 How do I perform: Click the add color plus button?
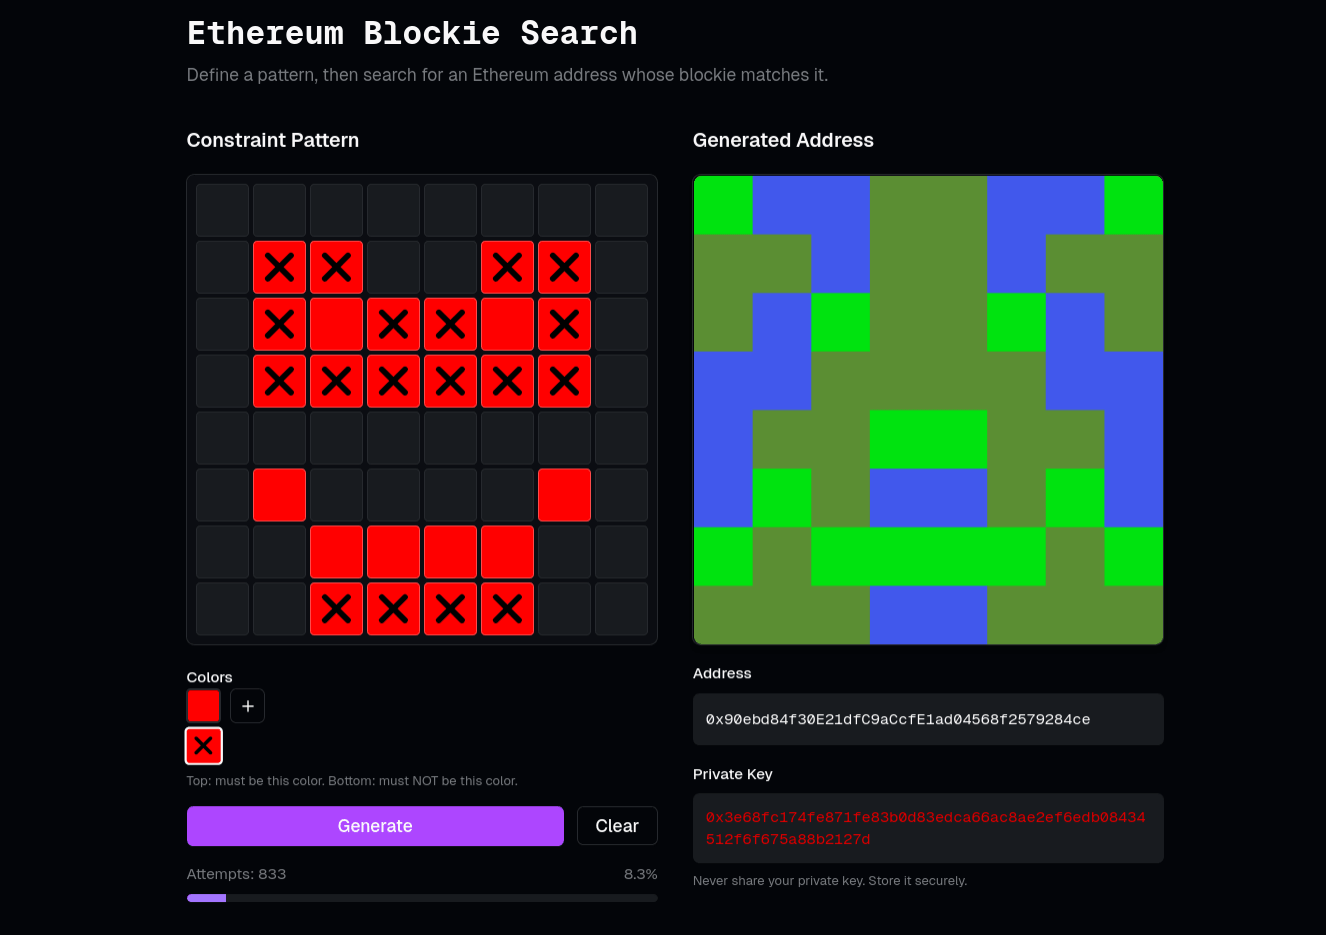click(247, 706)
